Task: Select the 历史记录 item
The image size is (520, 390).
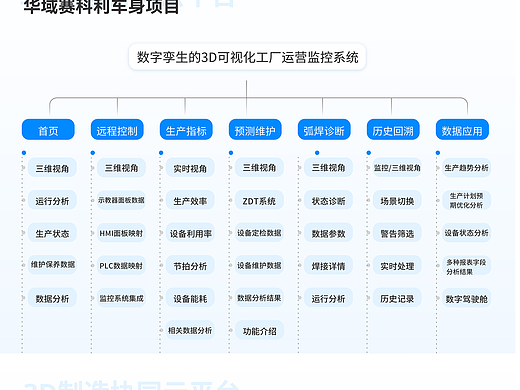Action: 397,298
